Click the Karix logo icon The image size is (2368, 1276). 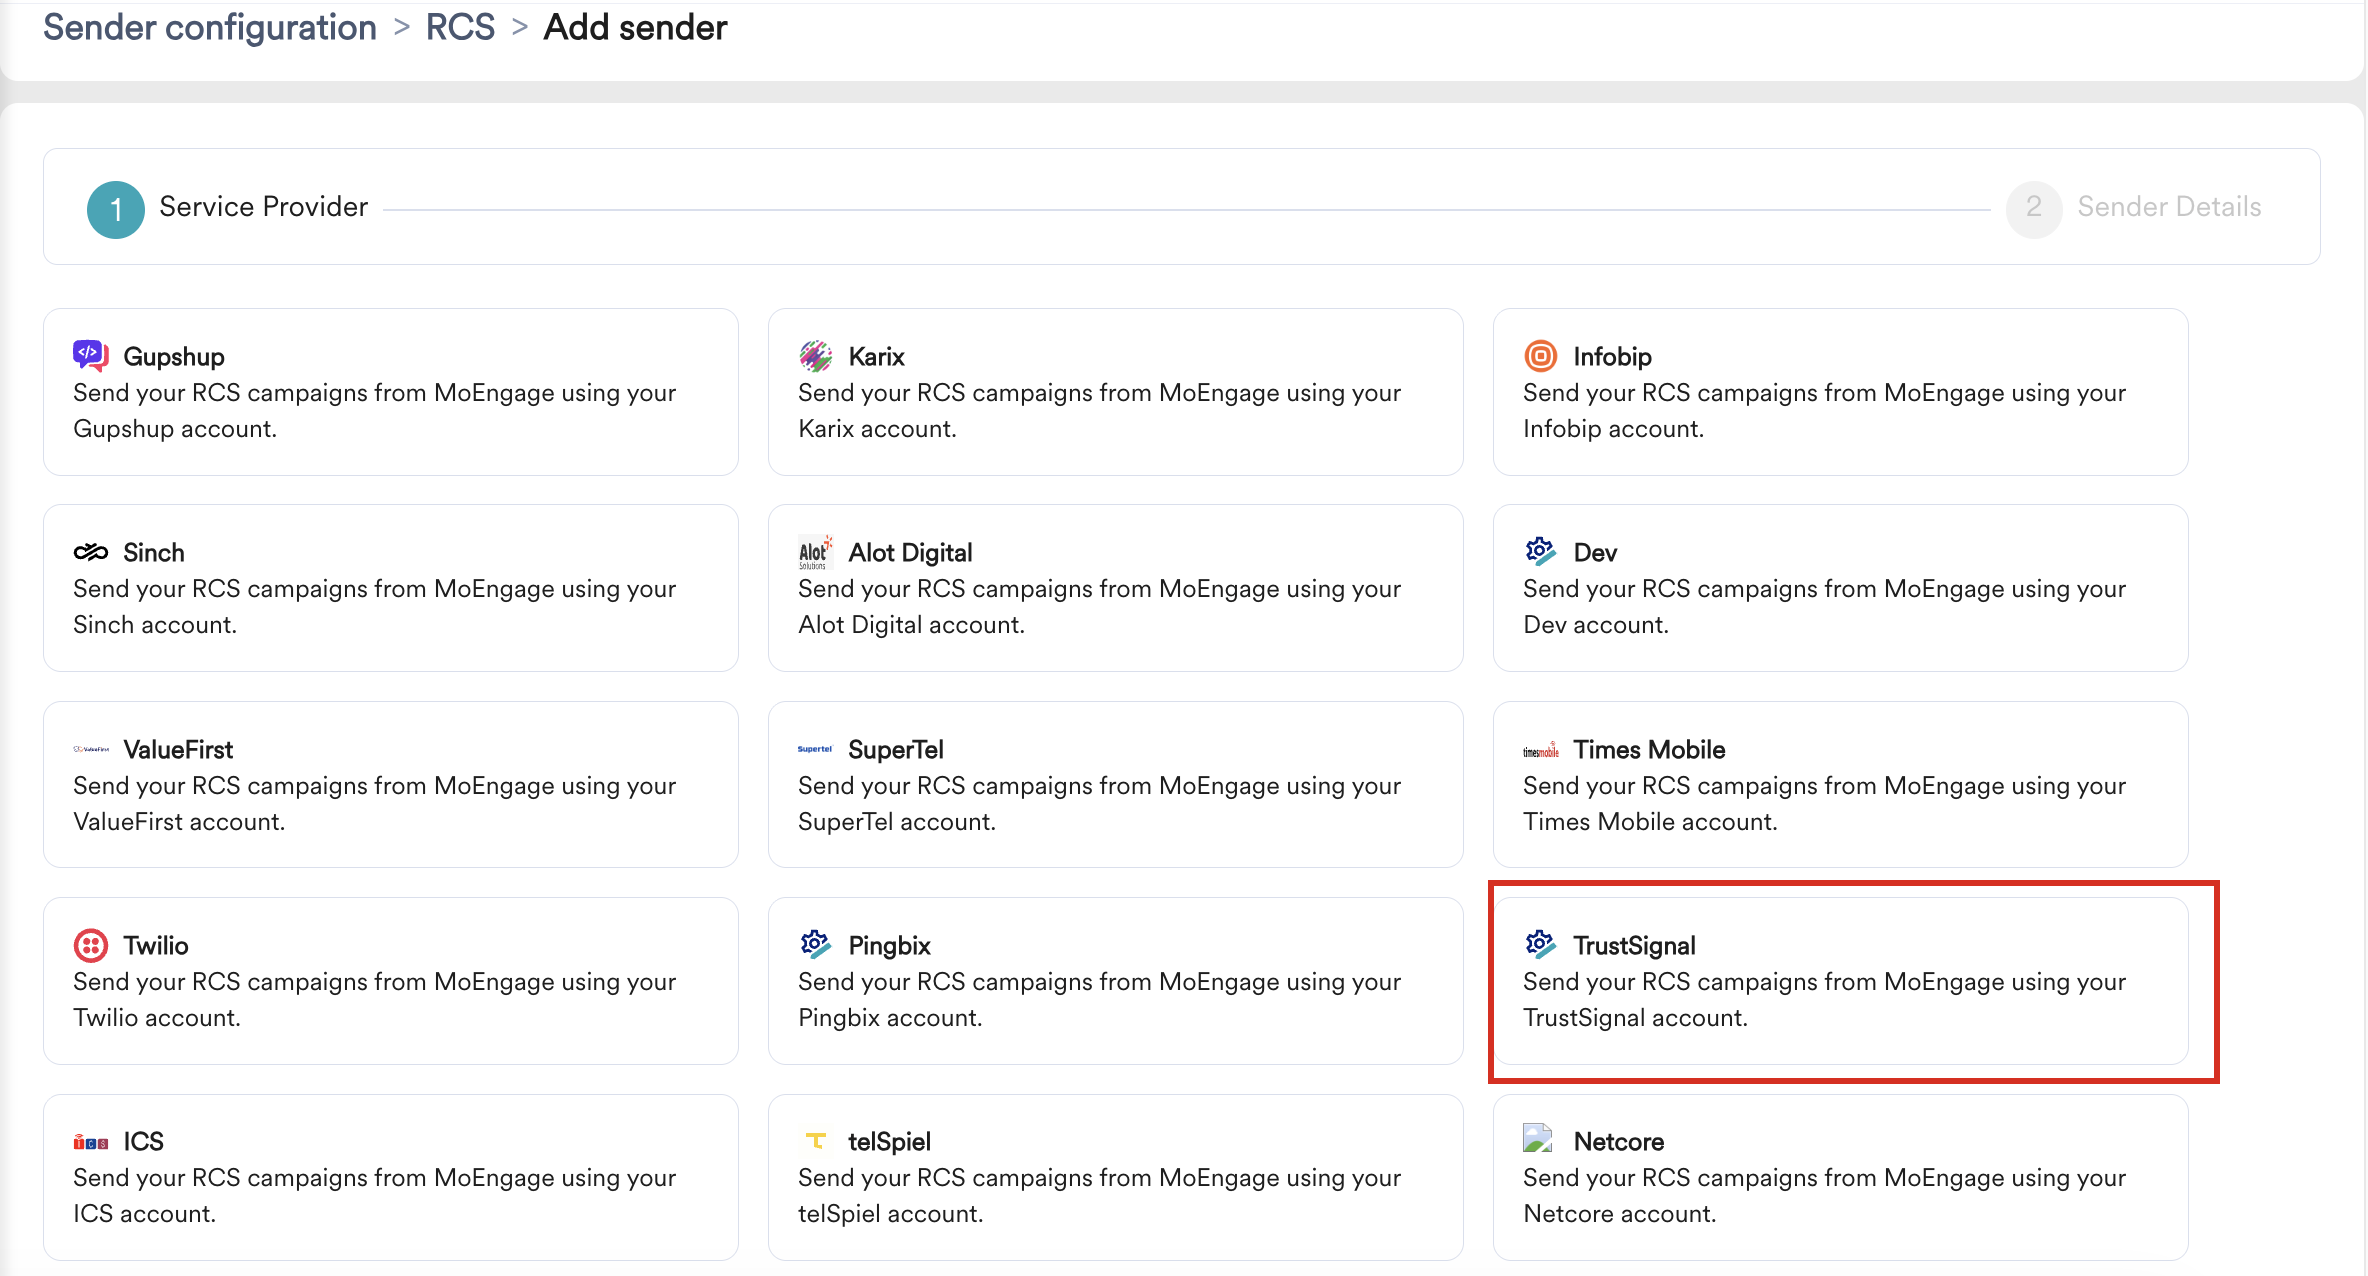click(815, 355)
